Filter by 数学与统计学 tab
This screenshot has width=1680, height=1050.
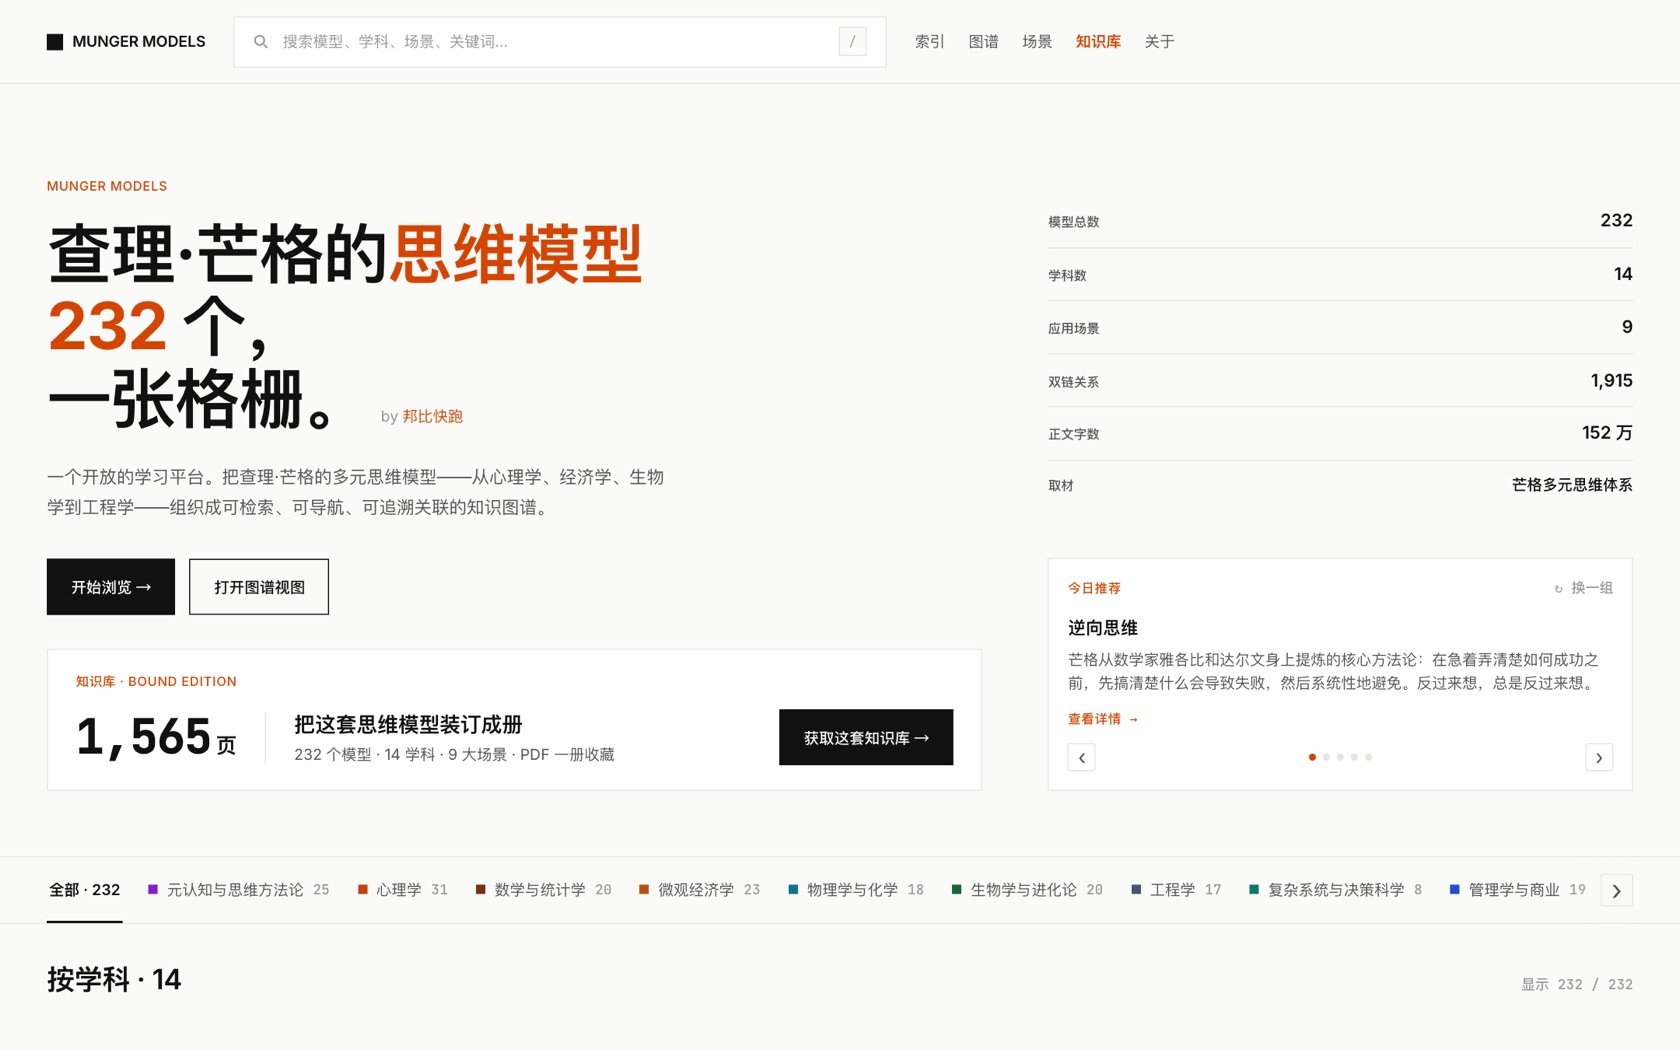[543, 890]
